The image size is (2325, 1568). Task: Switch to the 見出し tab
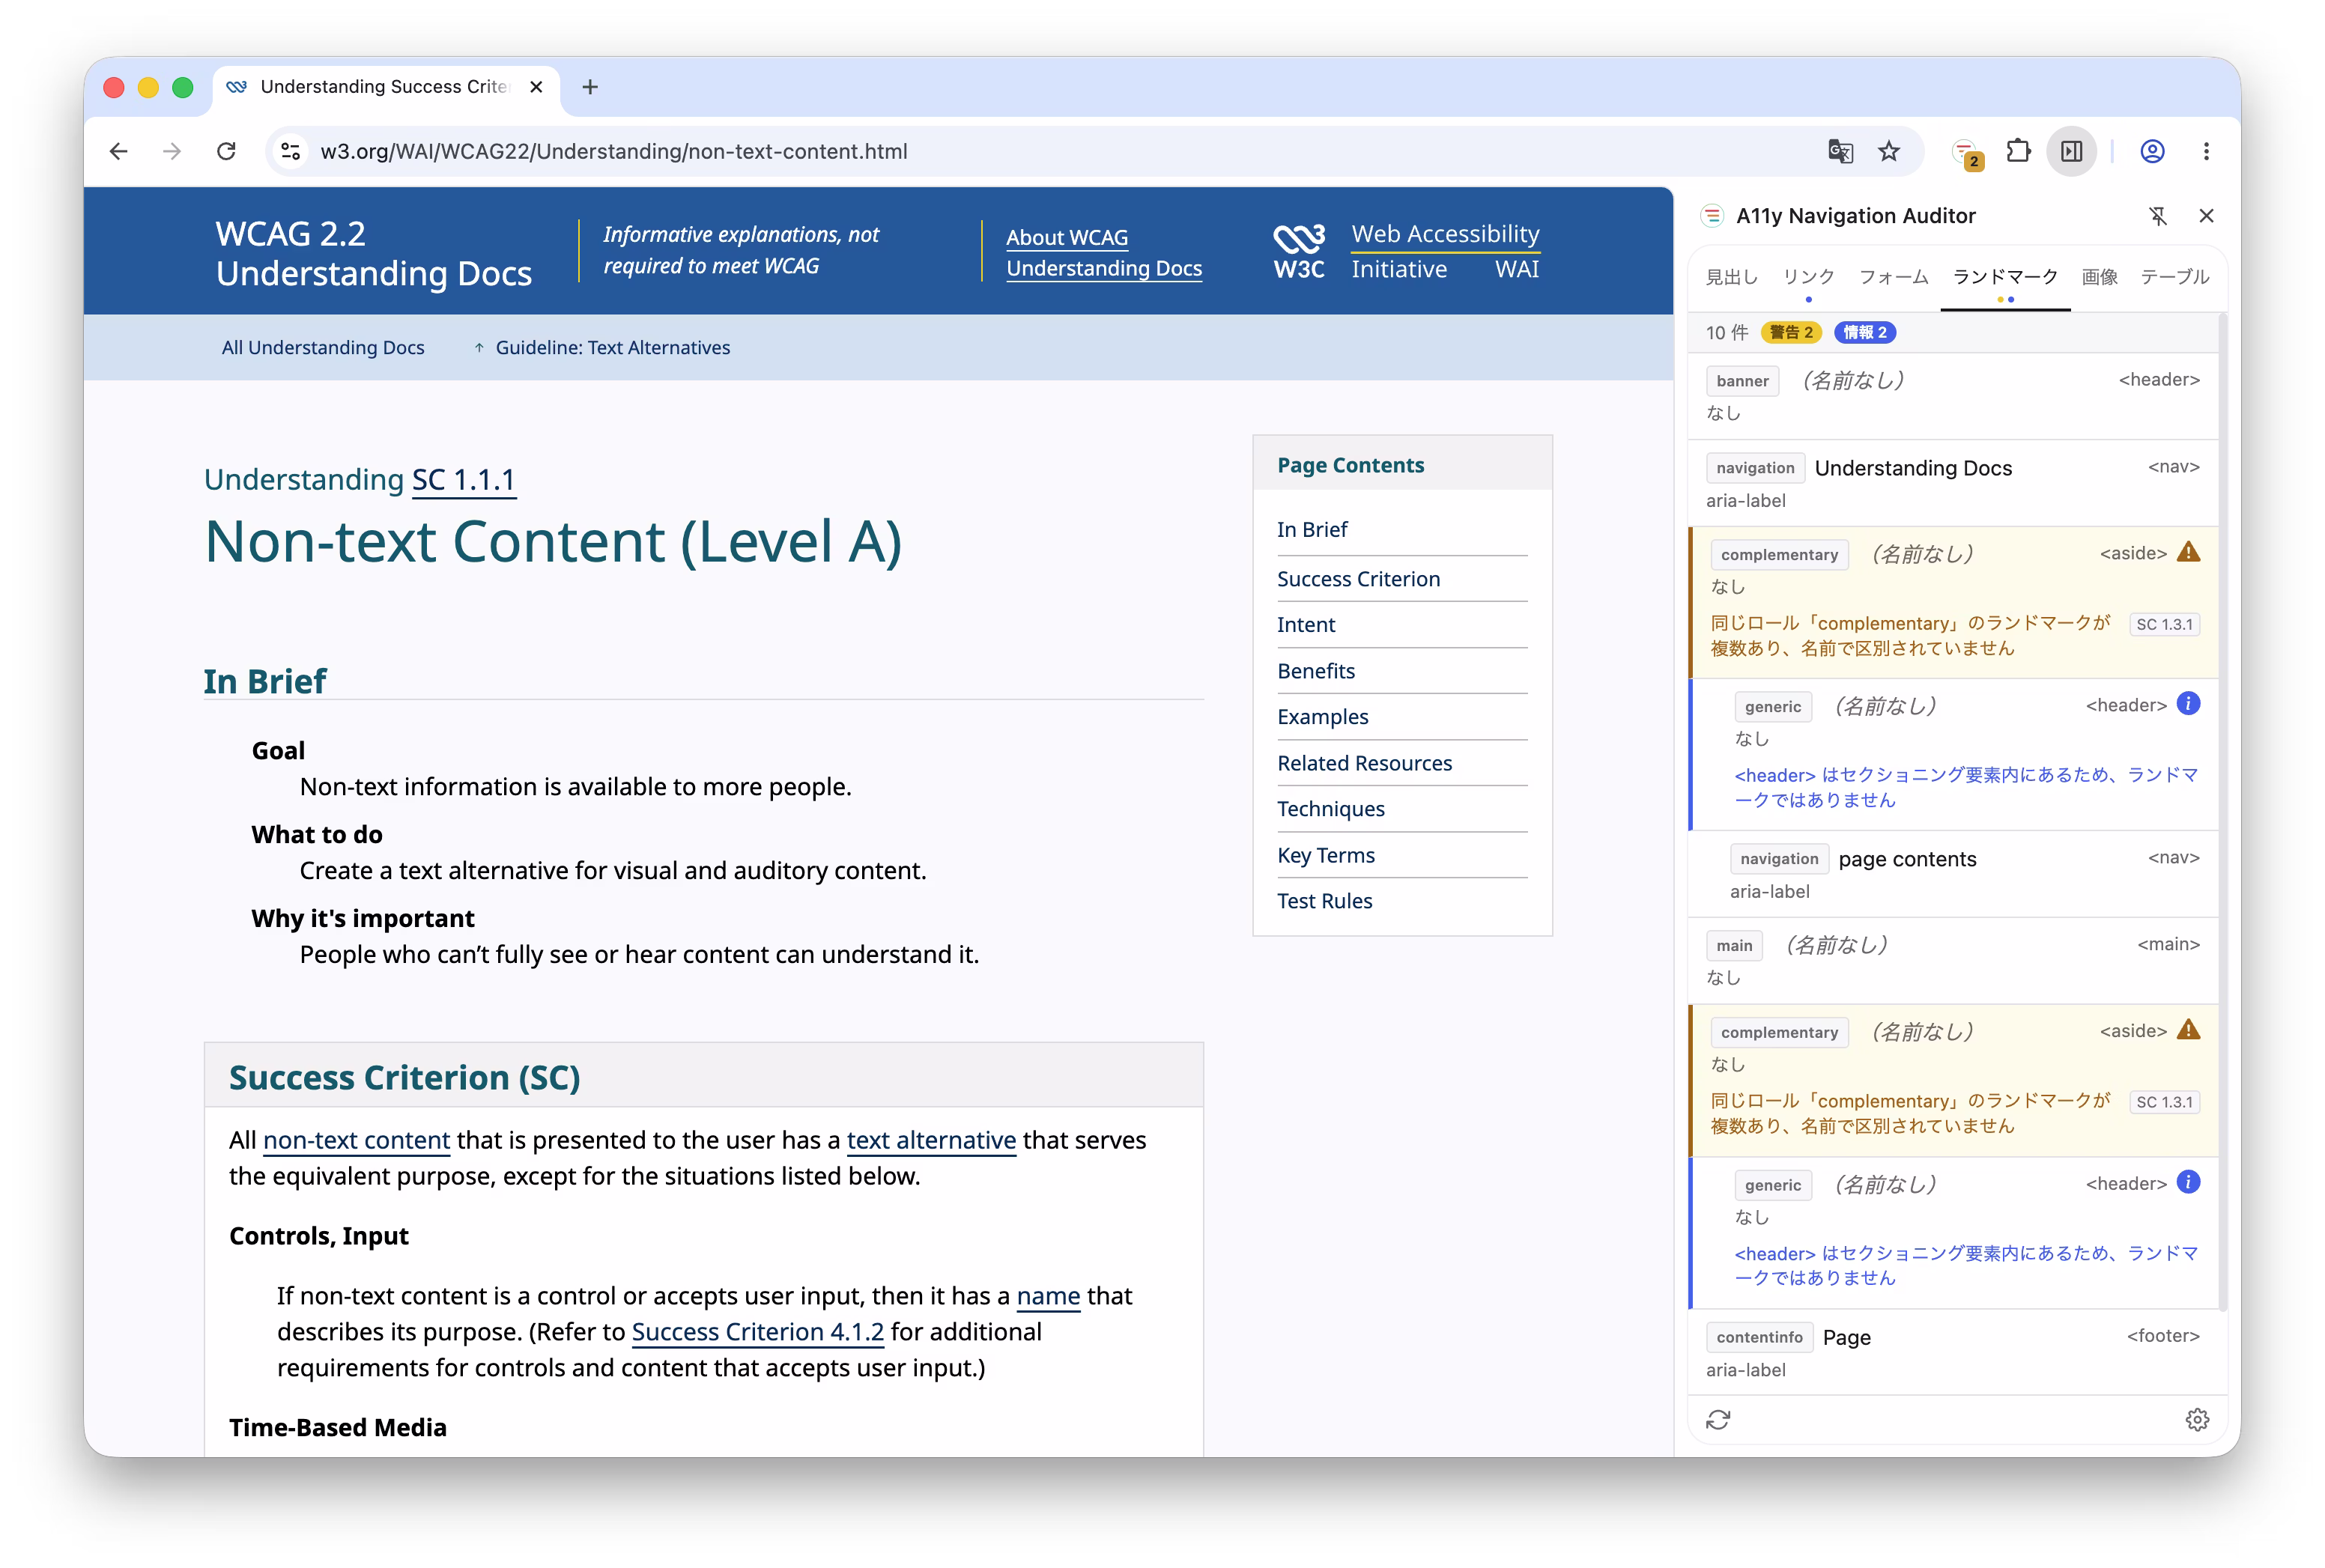1731,277
